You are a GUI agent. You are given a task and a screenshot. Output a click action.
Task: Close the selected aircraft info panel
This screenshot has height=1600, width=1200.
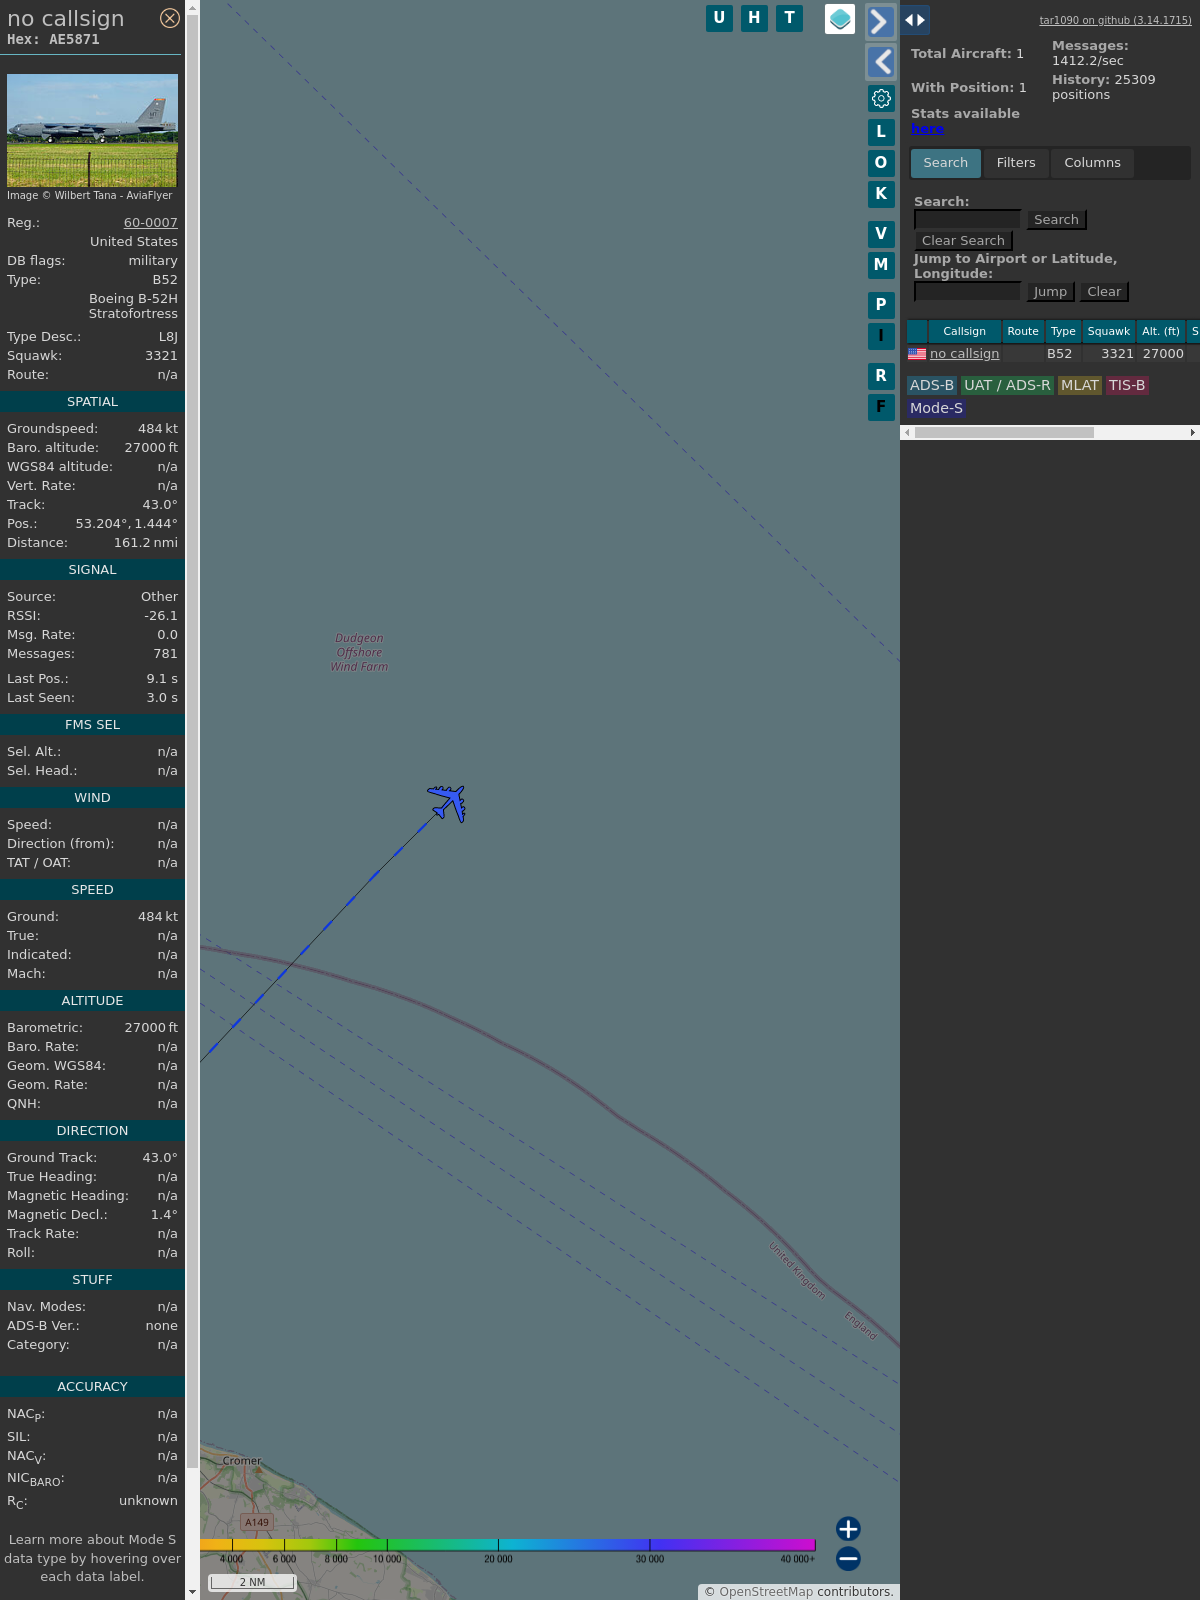pos(170,18)
